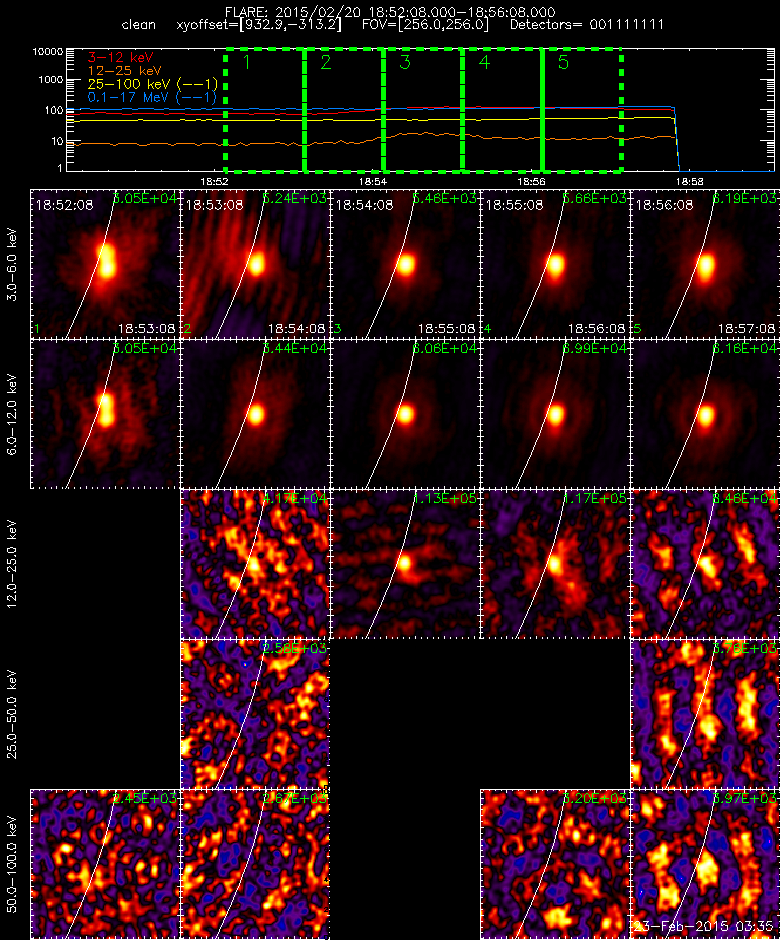Open the 3.0-6.0 keV image at 18:52:08

pyautogui.click(x=105, y=264)
